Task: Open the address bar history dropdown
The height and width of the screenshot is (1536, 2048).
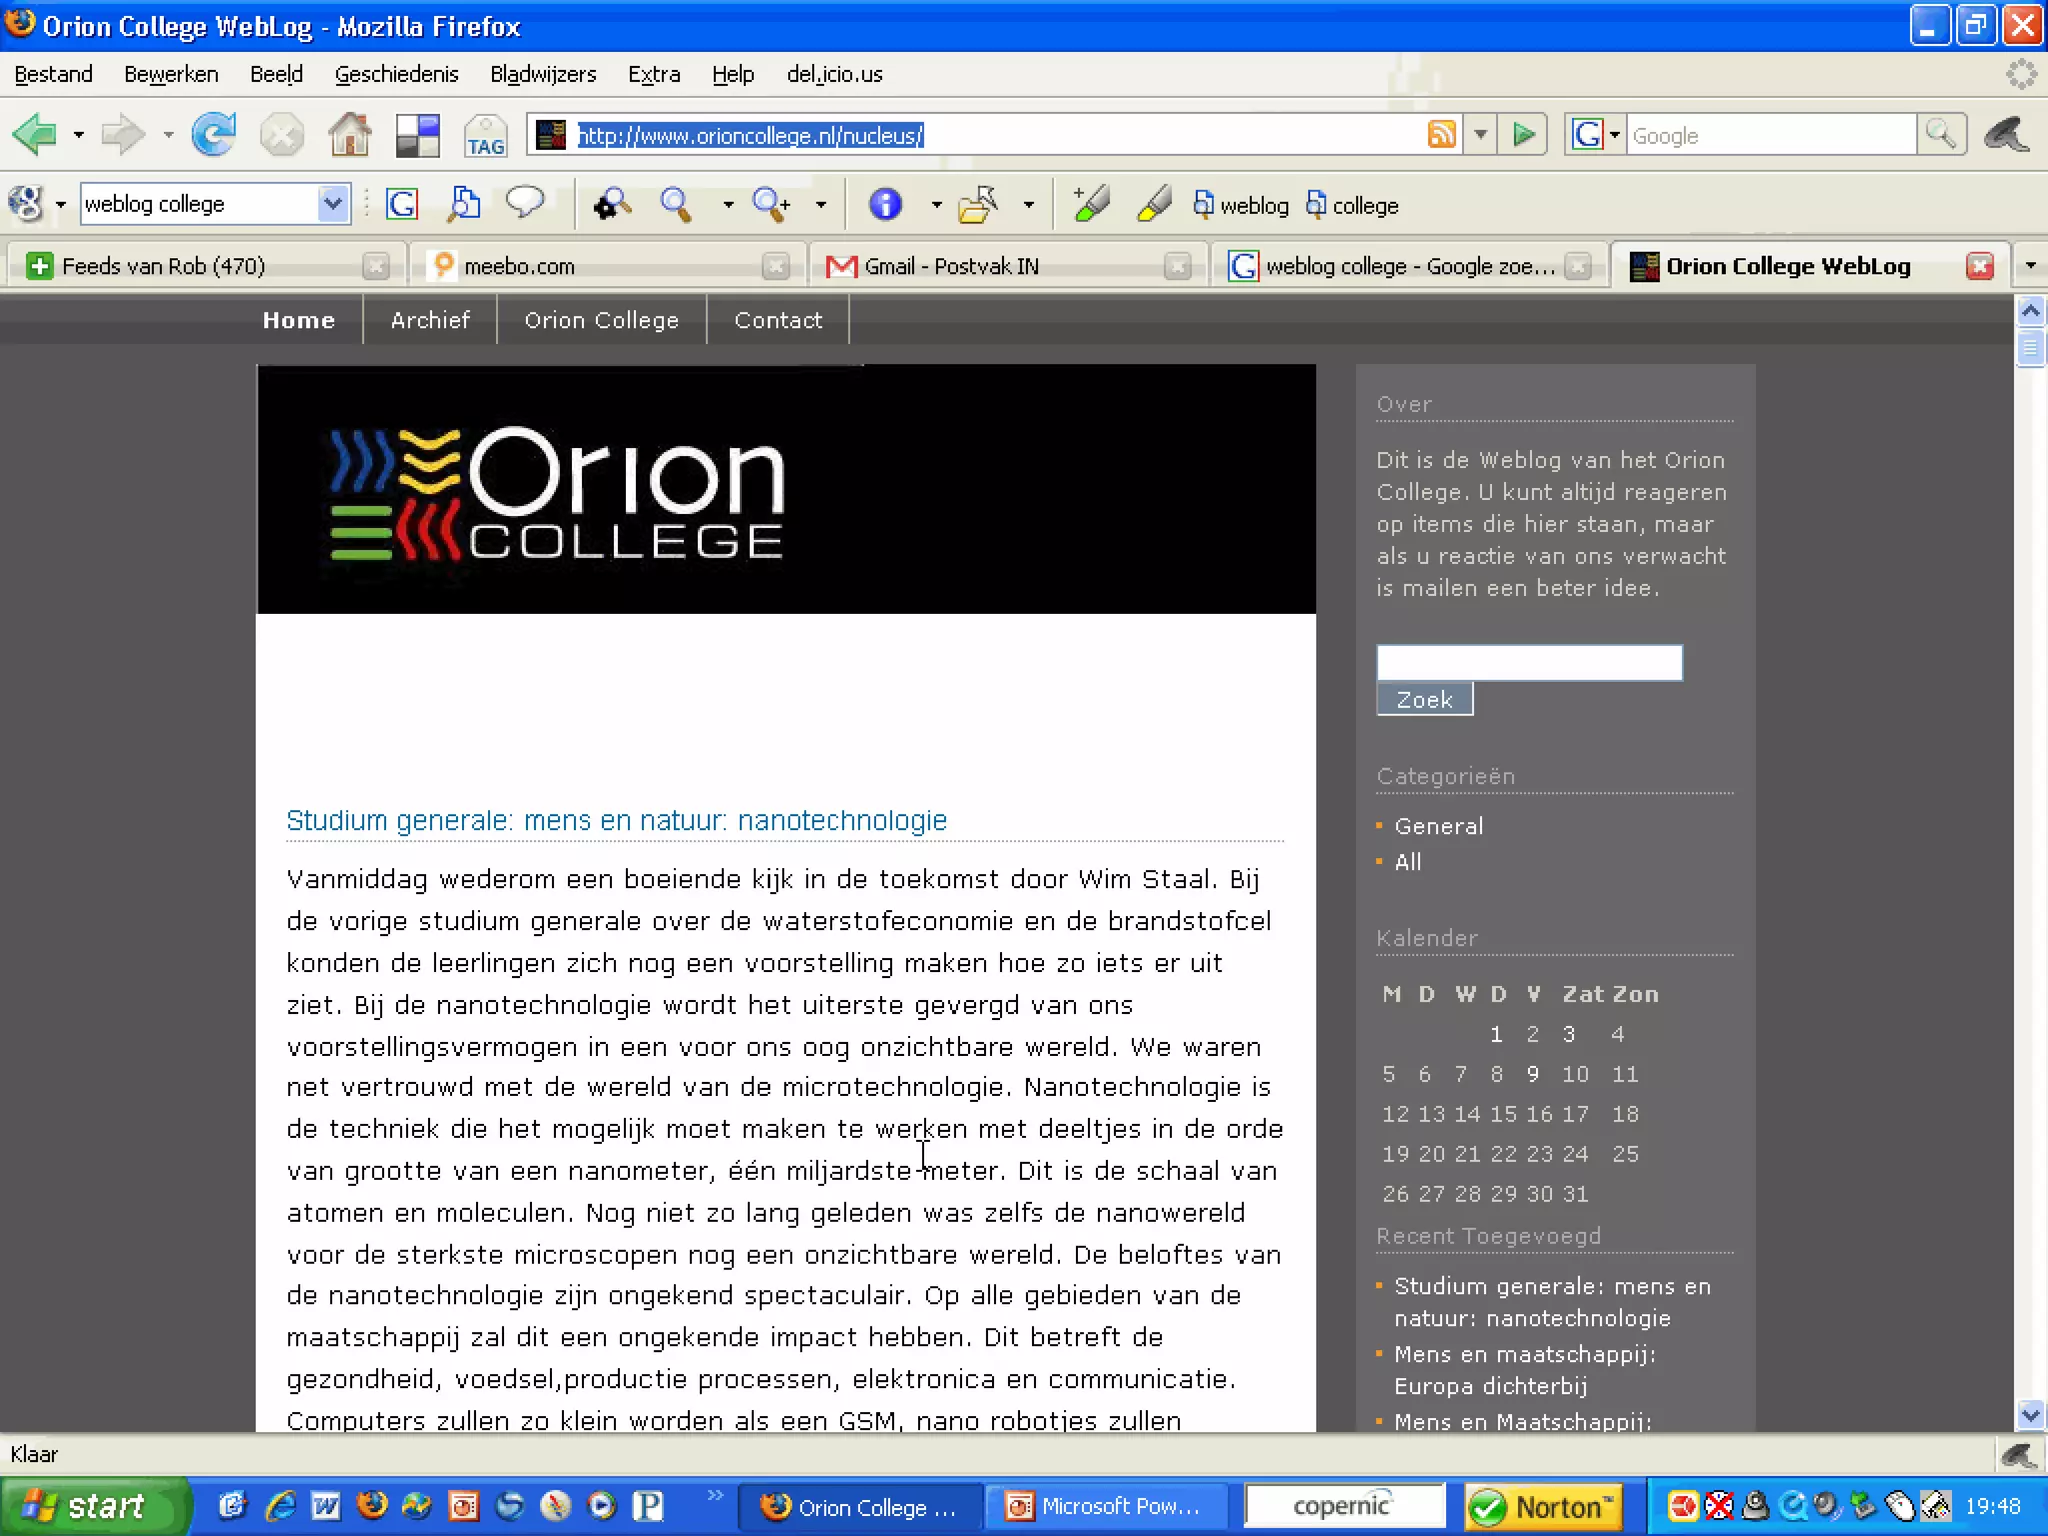Action: pyautogui.click(x=1480, y=134)
